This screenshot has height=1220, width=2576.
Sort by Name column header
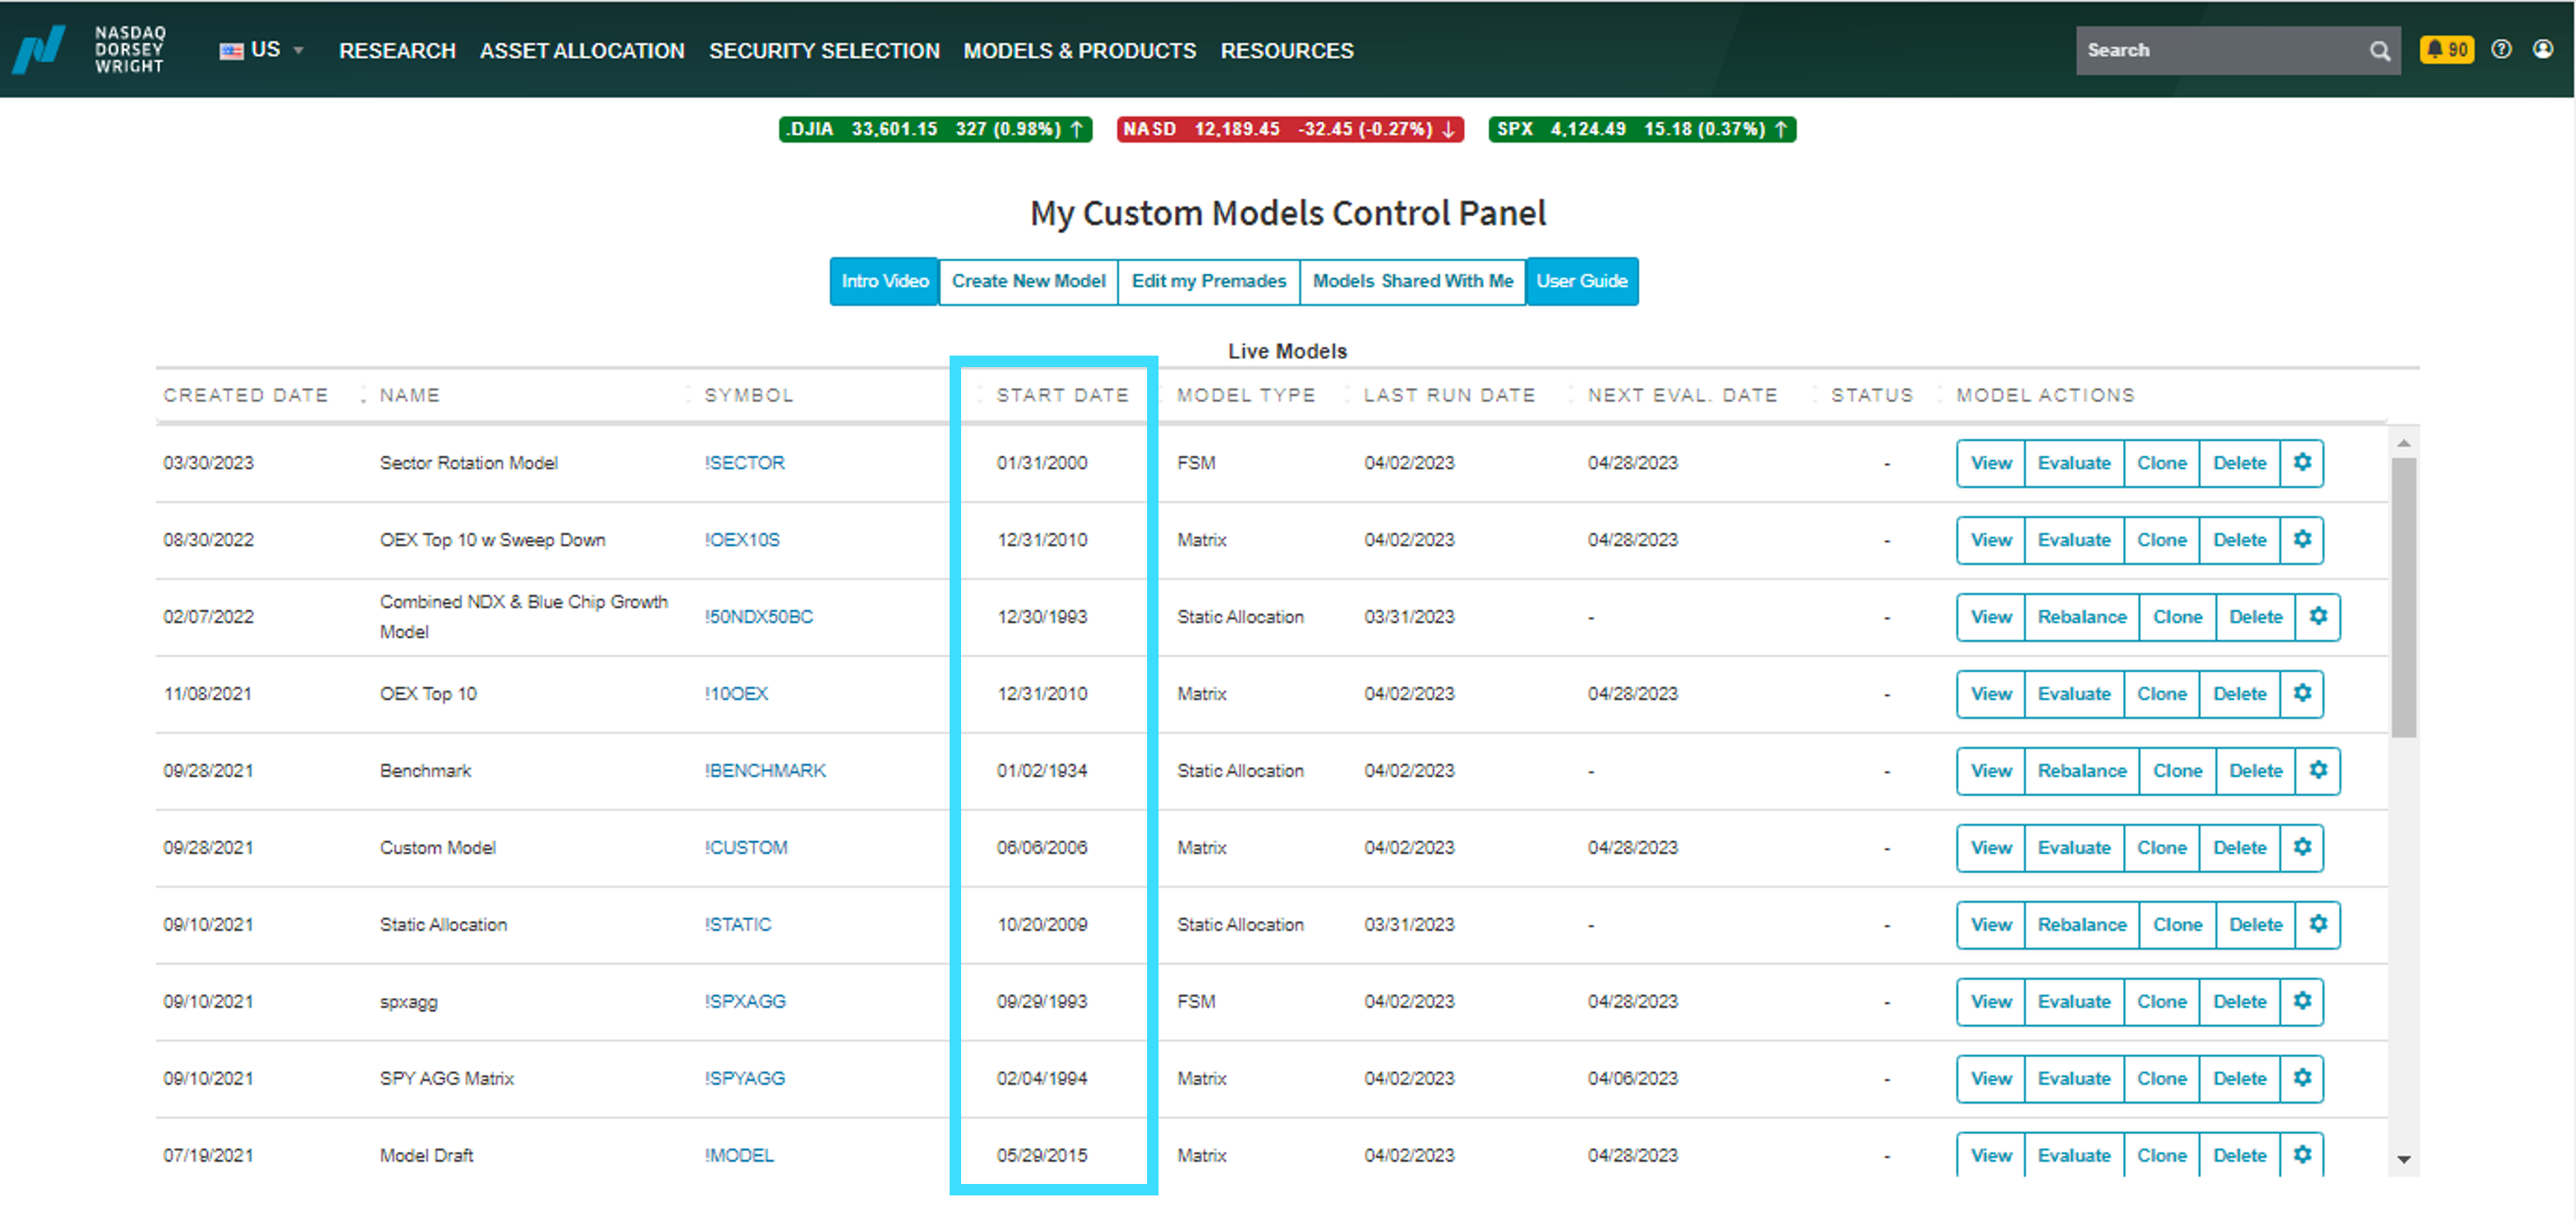point(410,395)
